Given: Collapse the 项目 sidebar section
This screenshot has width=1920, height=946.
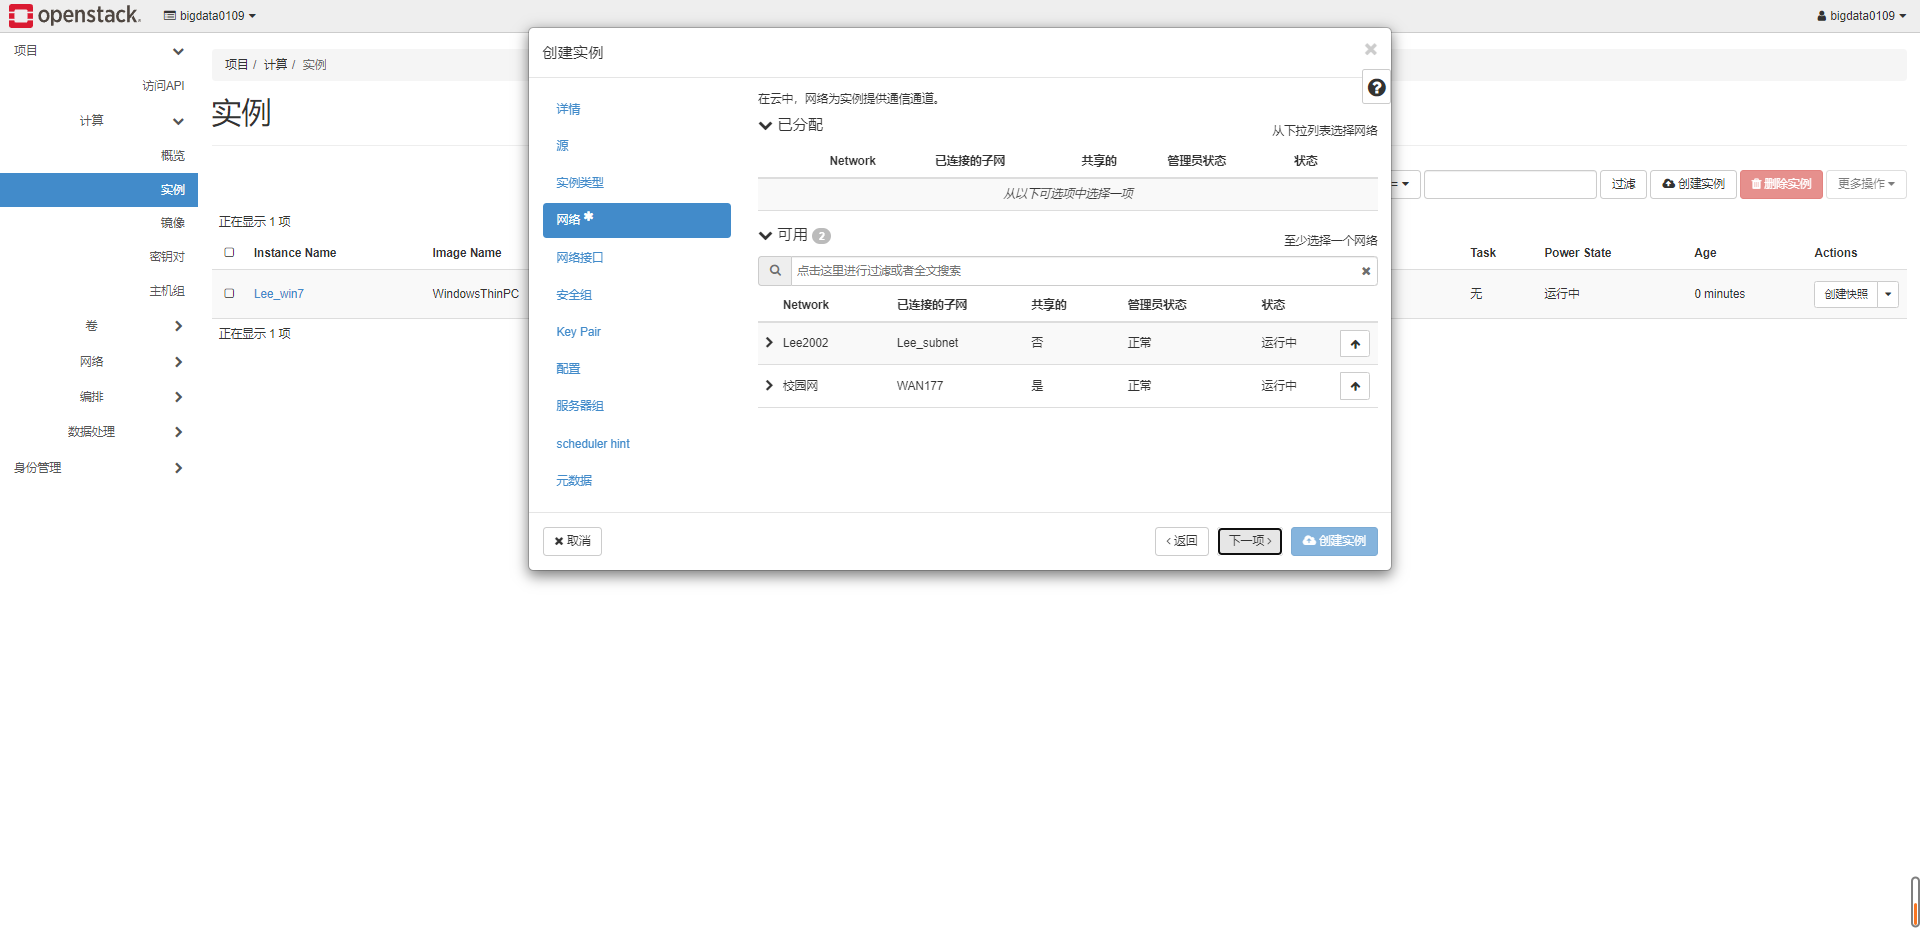Looking at the screenshot, I should pyautogui.click(x=178, y=51).
